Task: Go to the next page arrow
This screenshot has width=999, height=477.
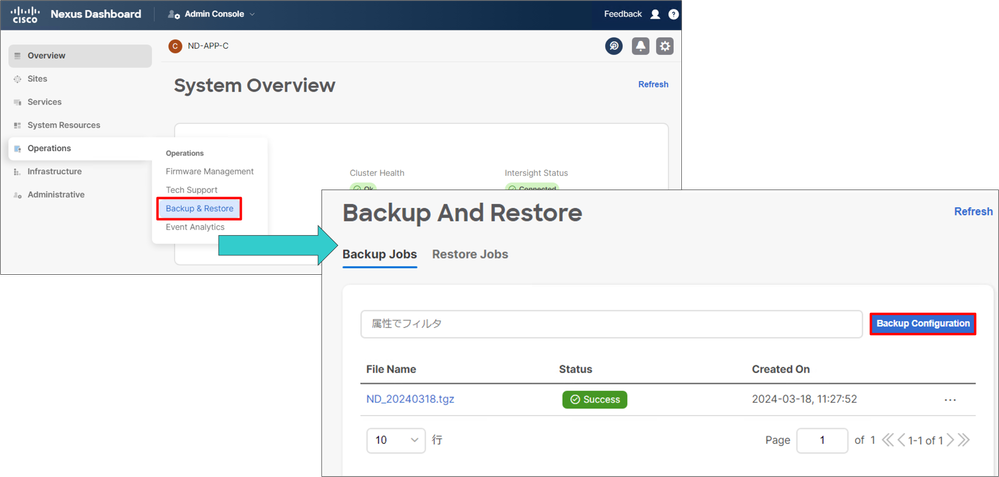Action: click(x=950, y=440)
